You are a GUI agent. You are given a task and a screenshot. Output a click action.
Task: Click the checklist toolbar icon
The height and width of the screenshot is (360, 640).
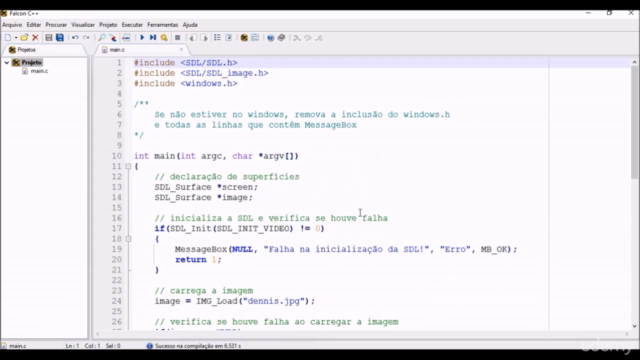(229, 38)
